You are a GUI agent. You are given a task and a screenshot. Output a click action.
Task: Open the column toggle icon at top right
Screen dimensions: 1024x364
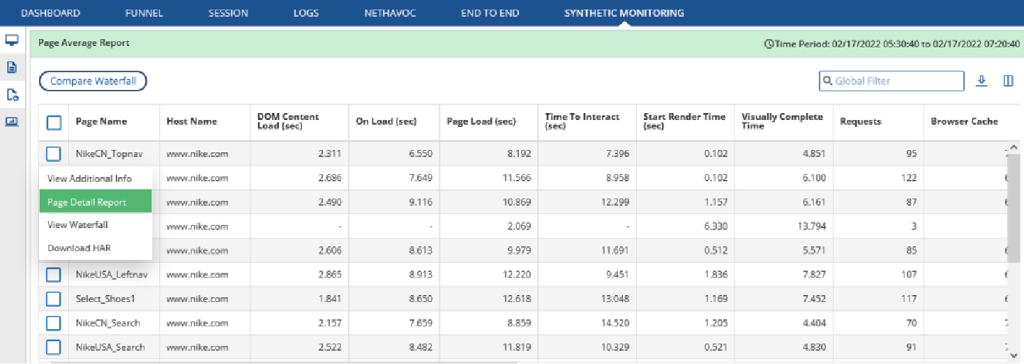pos(1008,81)
